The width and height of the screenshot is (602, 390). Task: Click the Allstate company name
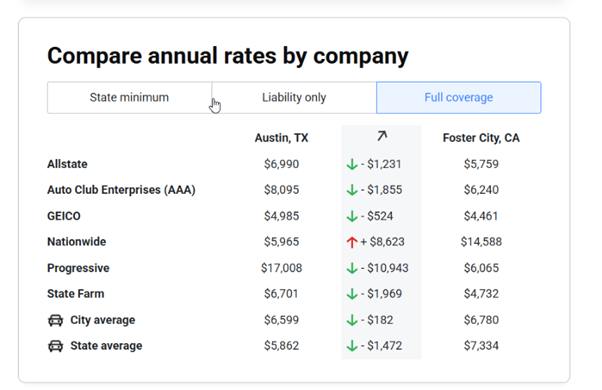(67, 164)
